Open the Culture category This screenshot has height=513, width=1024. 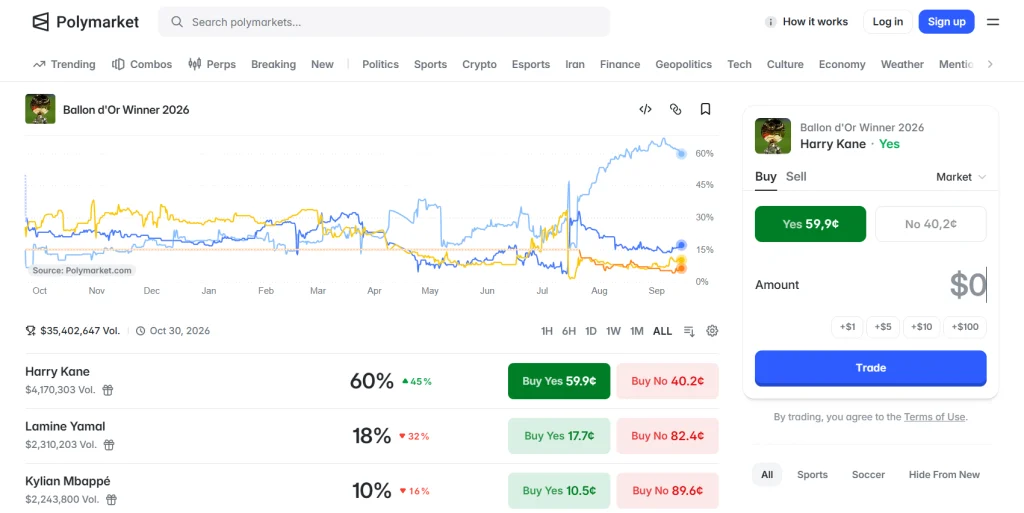tap(785, 64)
